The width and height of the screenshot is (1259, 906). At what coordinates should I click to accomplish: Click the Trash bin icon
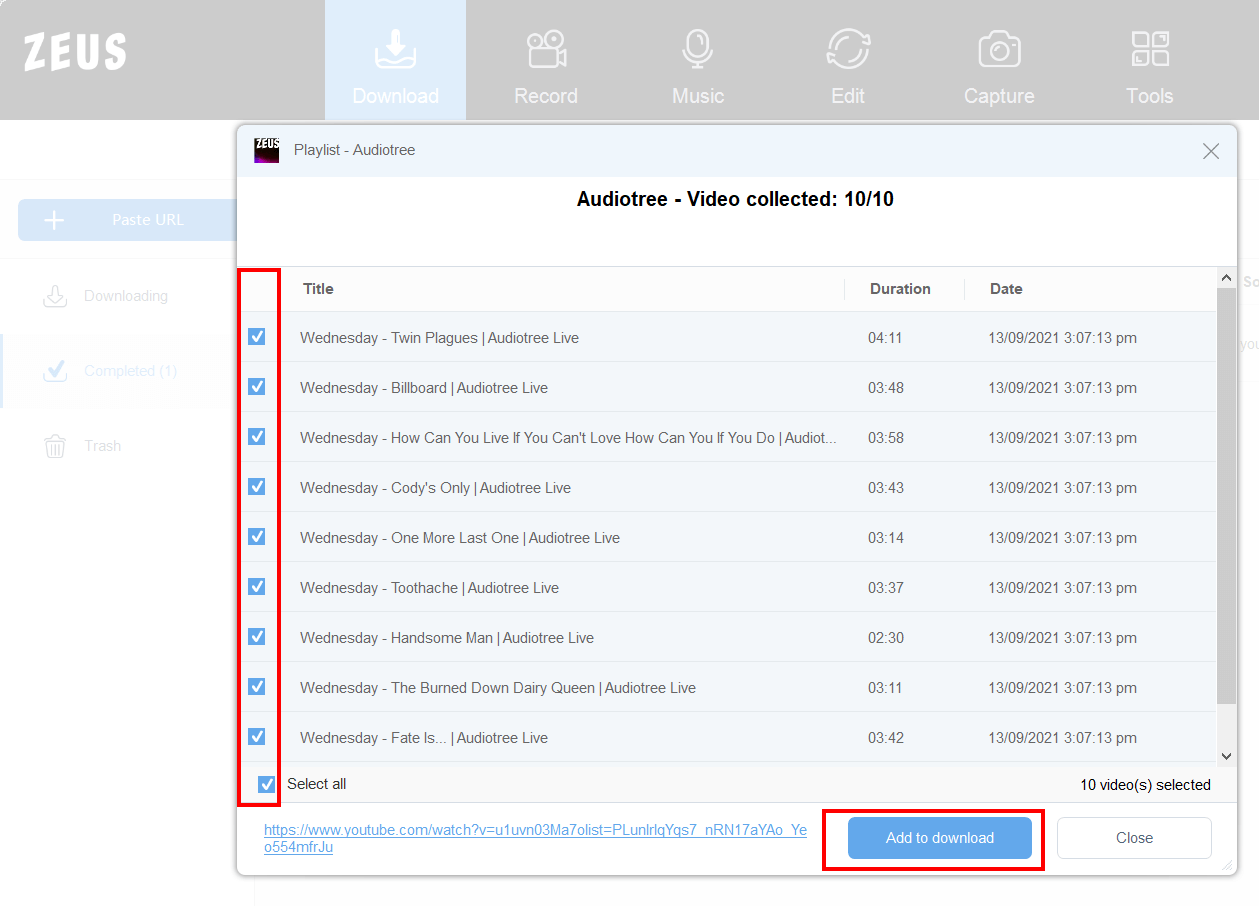55,446
